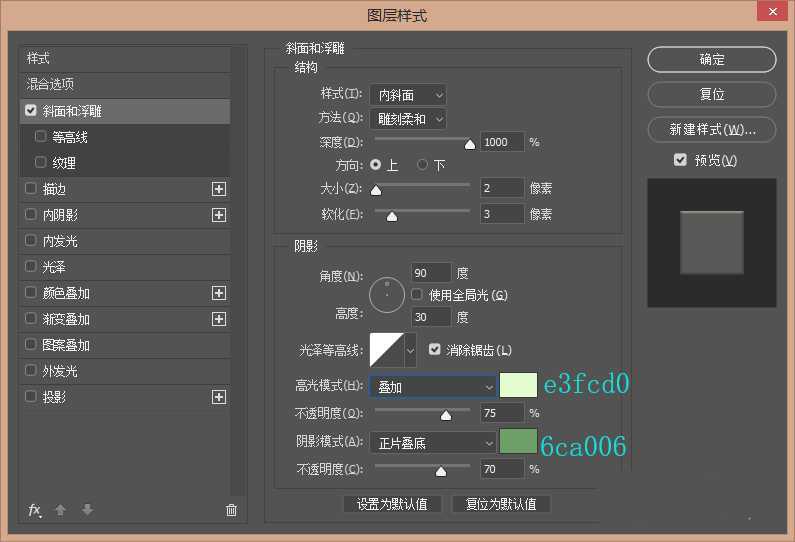Click the move effect up arrow icon

tap(60, 510)
